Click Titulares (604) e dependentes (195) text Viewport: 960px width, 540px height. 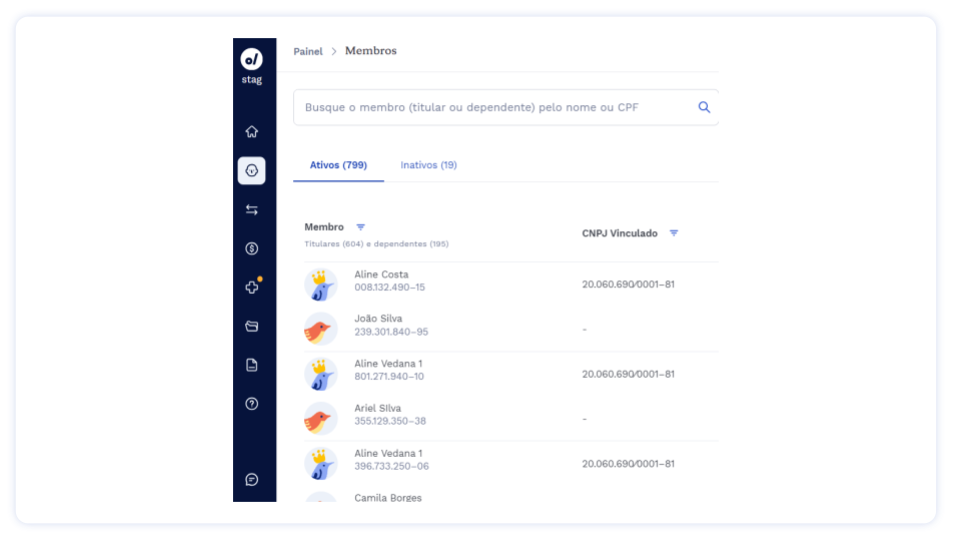pos(377,244)
